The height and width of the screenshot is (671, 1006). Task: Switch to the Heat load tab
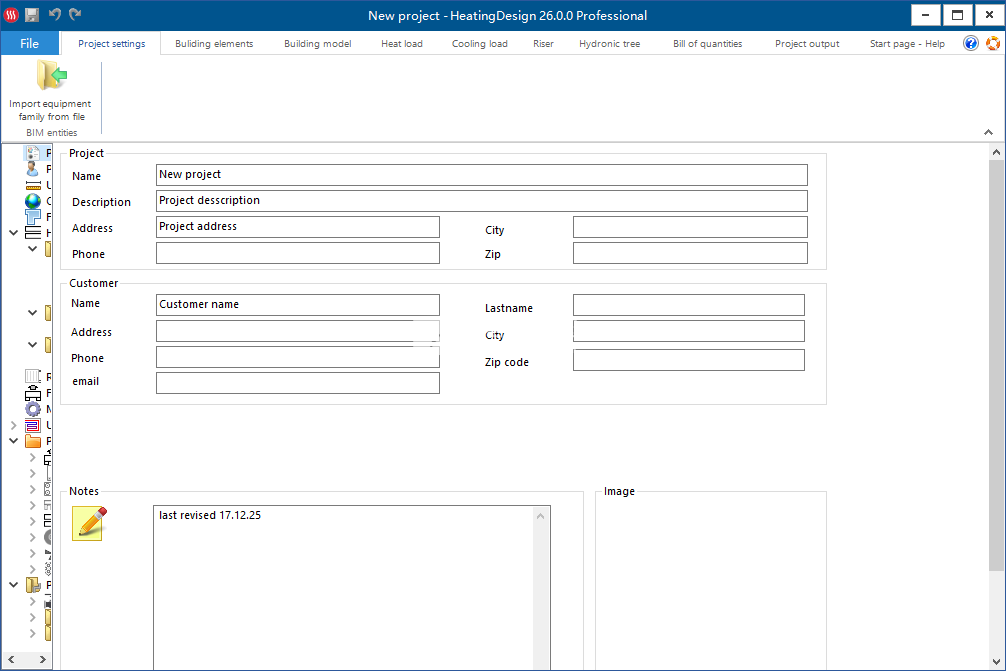point(401,44)
